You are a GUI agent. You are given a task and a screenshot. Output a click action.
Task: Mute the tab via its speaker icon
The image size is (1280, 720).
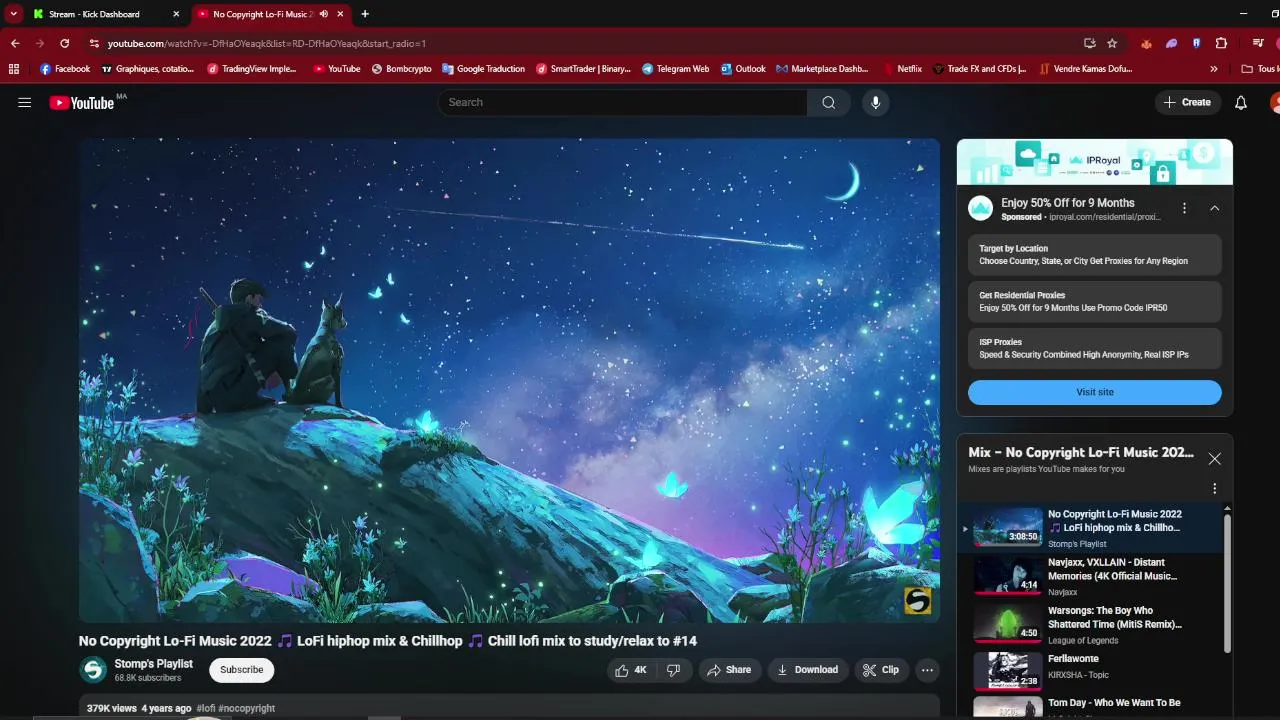[x=324, y=14]
